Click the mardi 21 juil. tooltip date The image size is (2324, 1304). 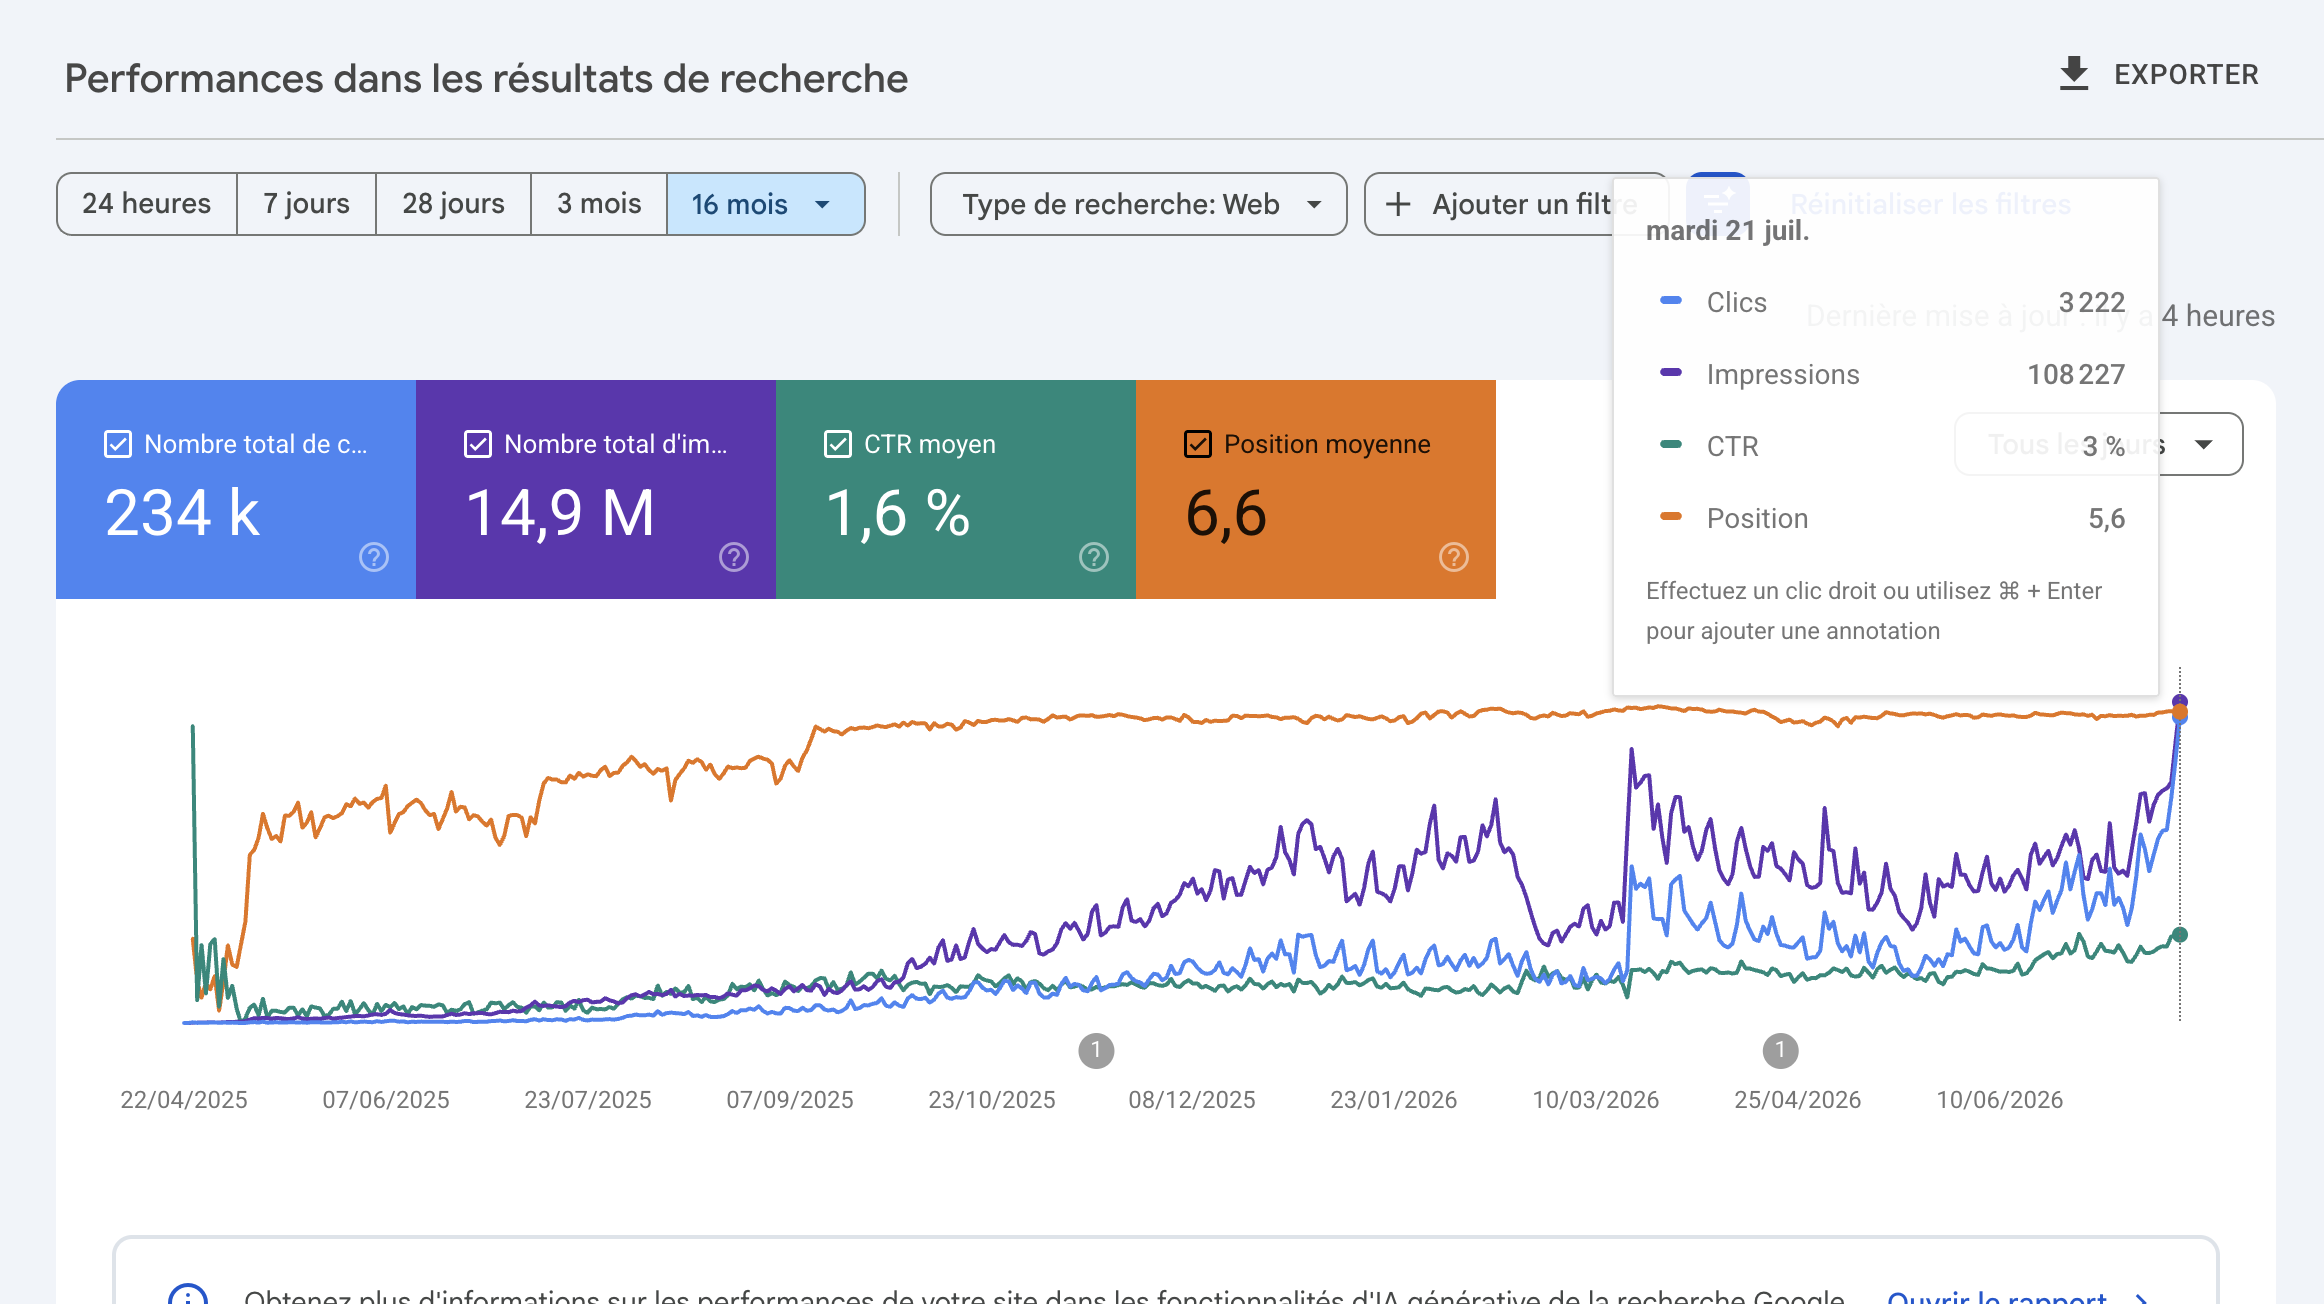point(1727,231)
